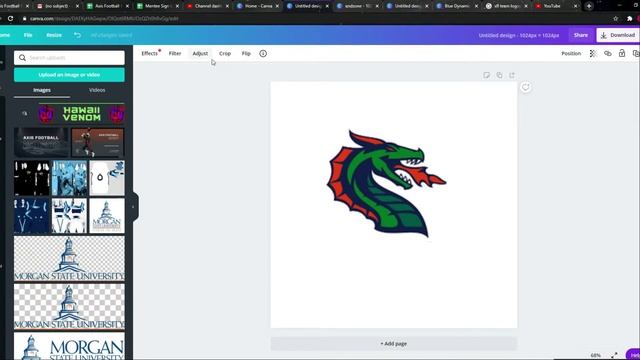Click the + Add page button
This screenshot has width=640, height=360.
tap(394, 344)
